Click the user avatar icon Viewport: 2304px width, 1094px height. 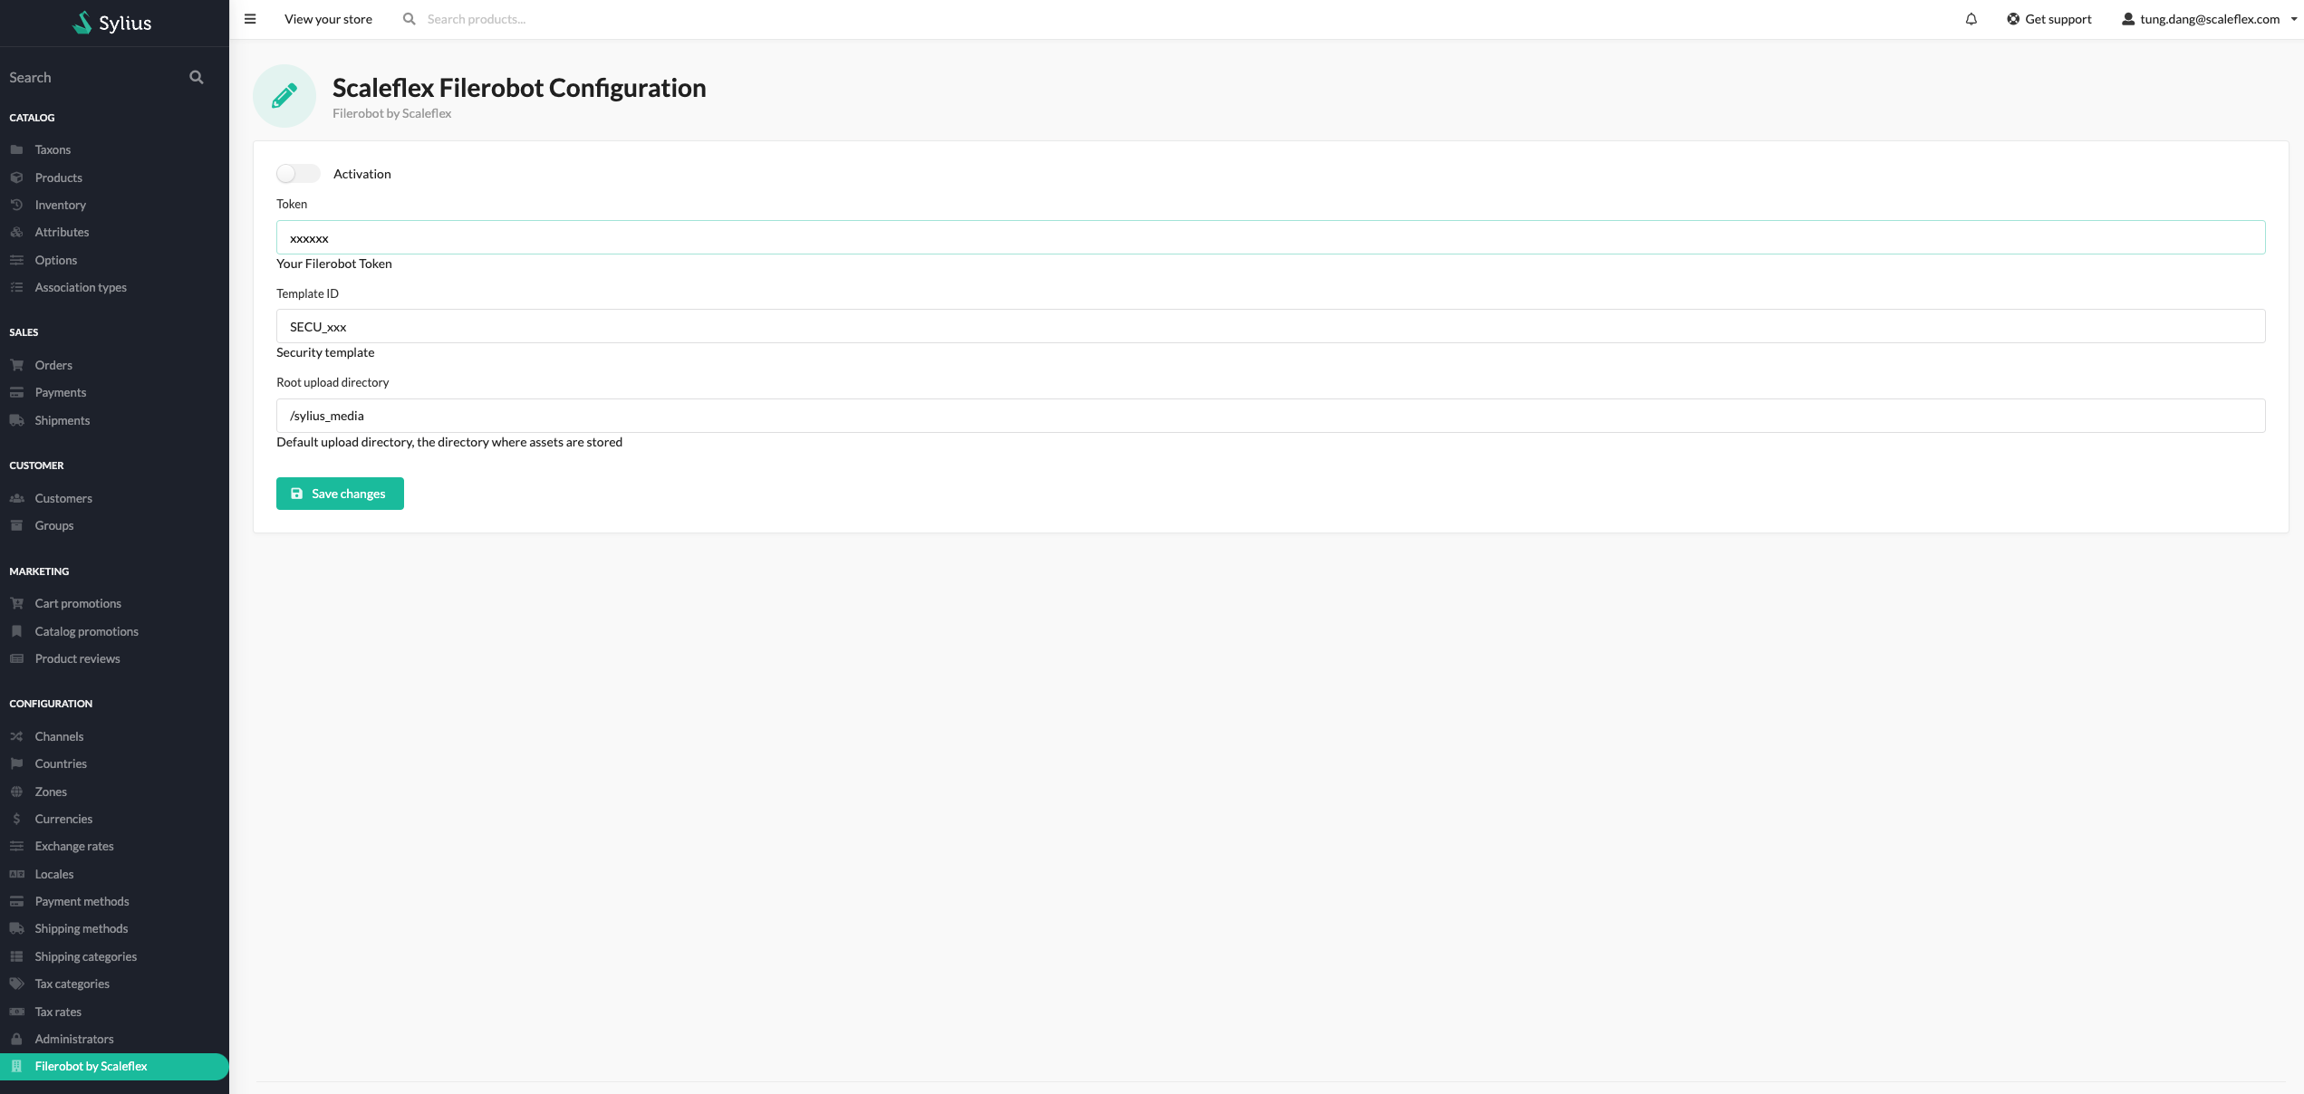click(x=2128, y=19)
